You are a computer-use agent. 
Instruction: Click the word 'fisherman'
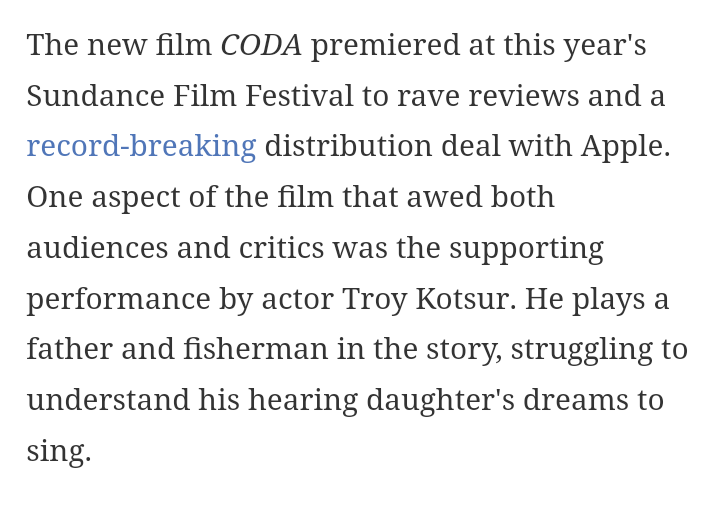point(255,349)
